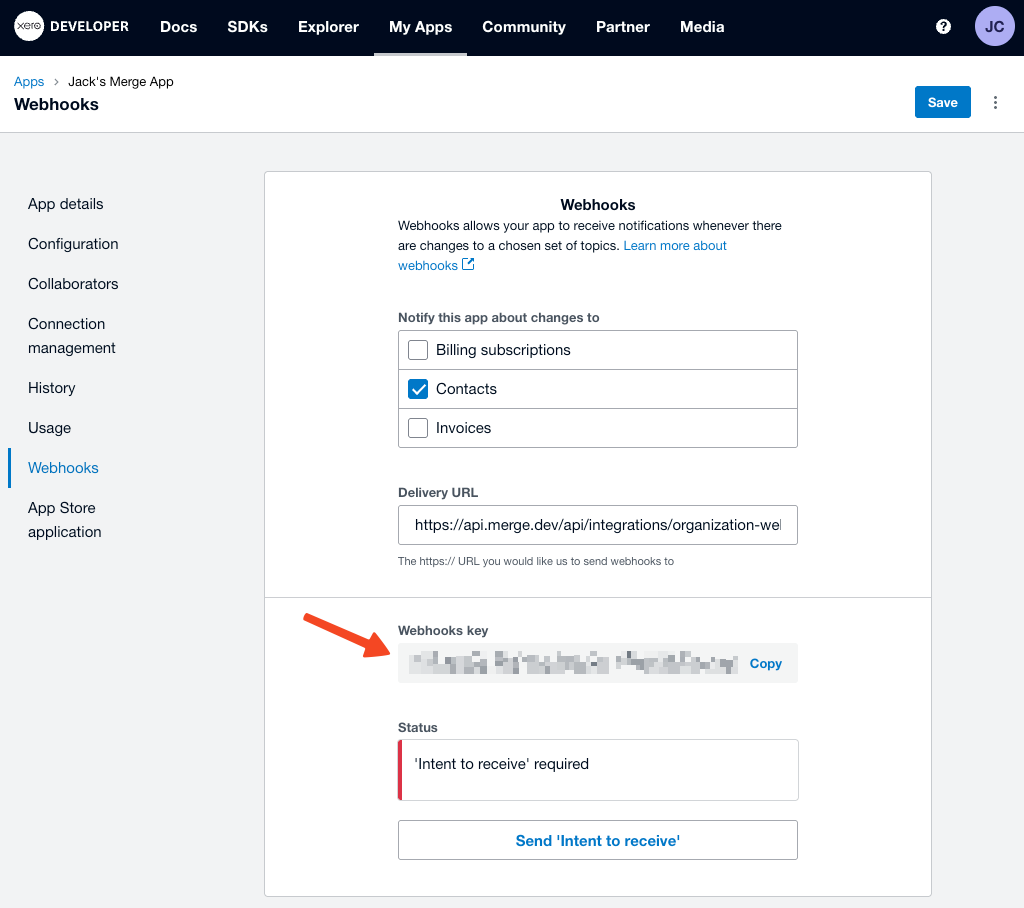The height and width of the screenshot is (908, 1024).
Task: Open the My Apps tab
Action: (420, 27)
